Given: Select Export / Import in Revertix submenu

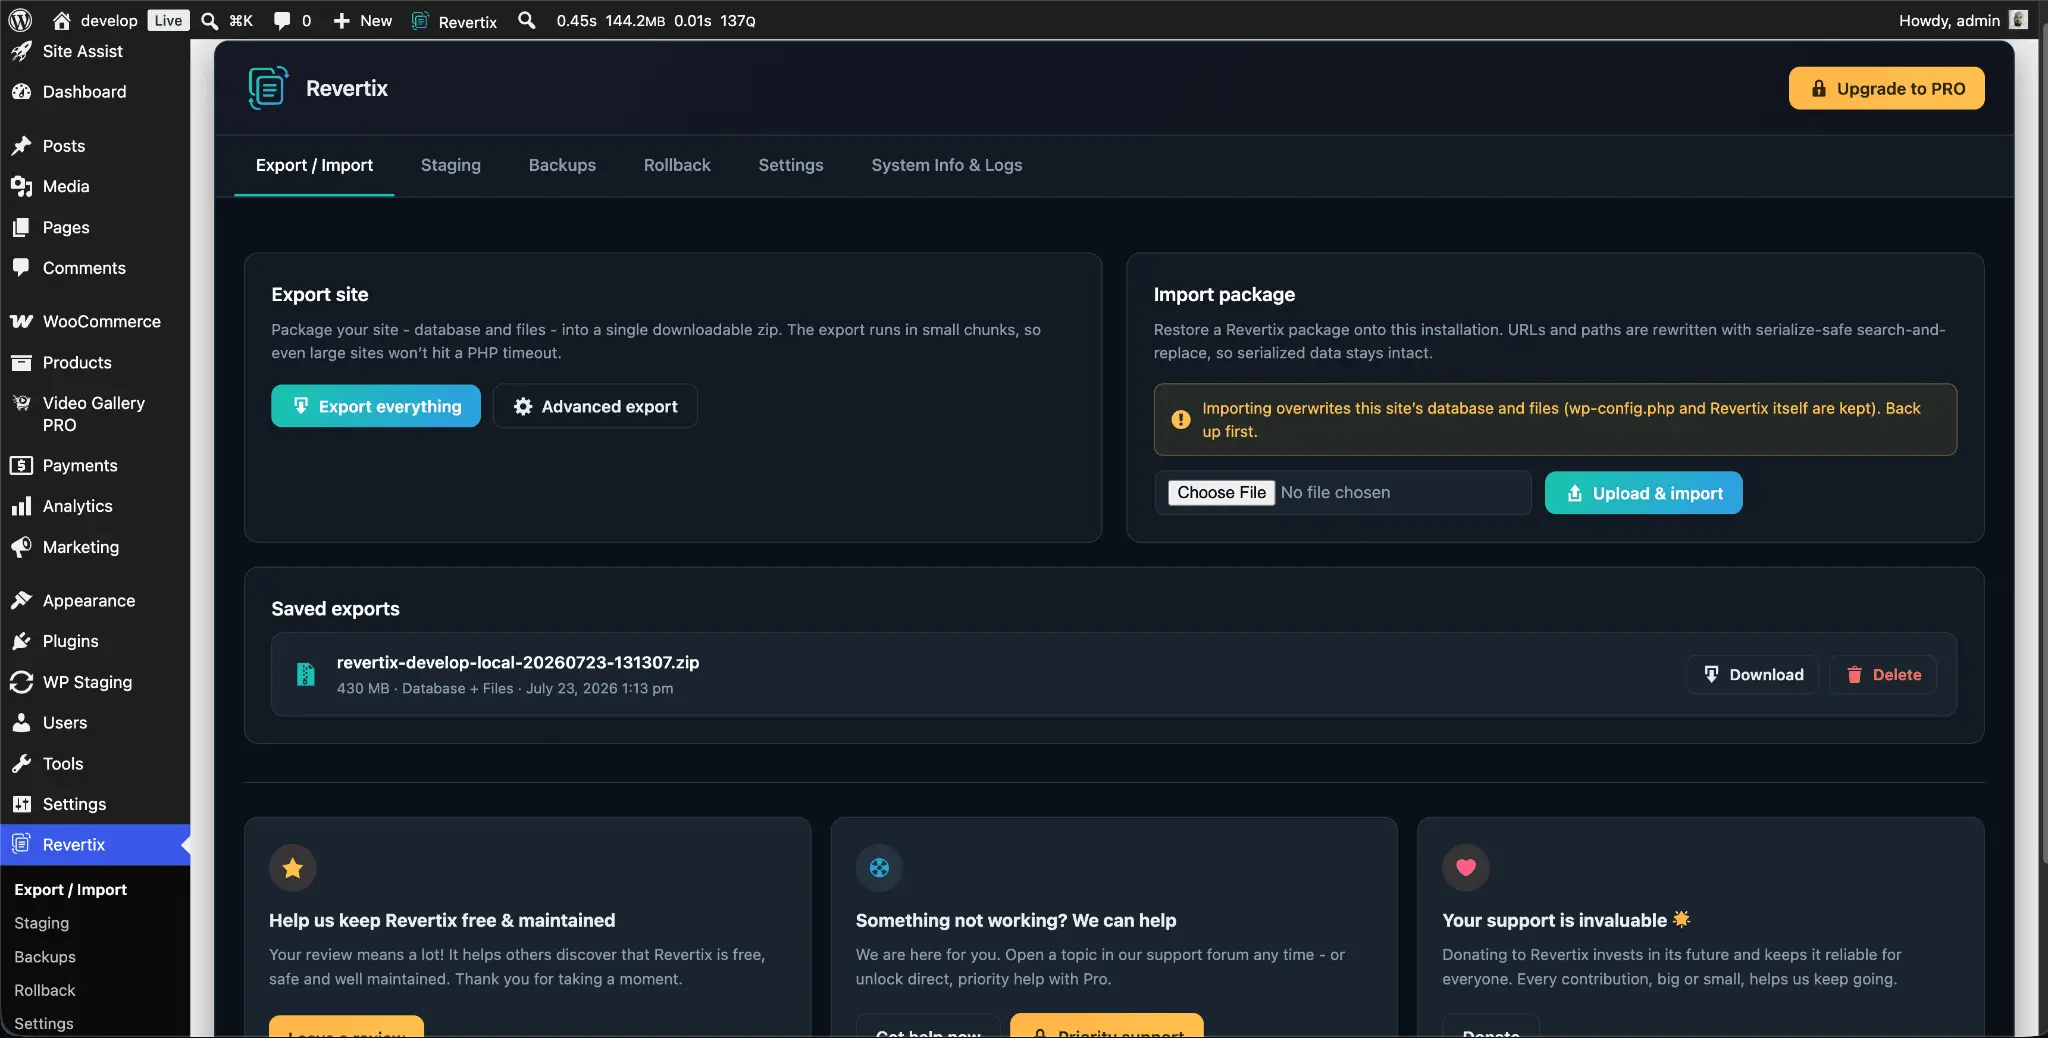Looking at the screenshot, I should tap(71, 889).
